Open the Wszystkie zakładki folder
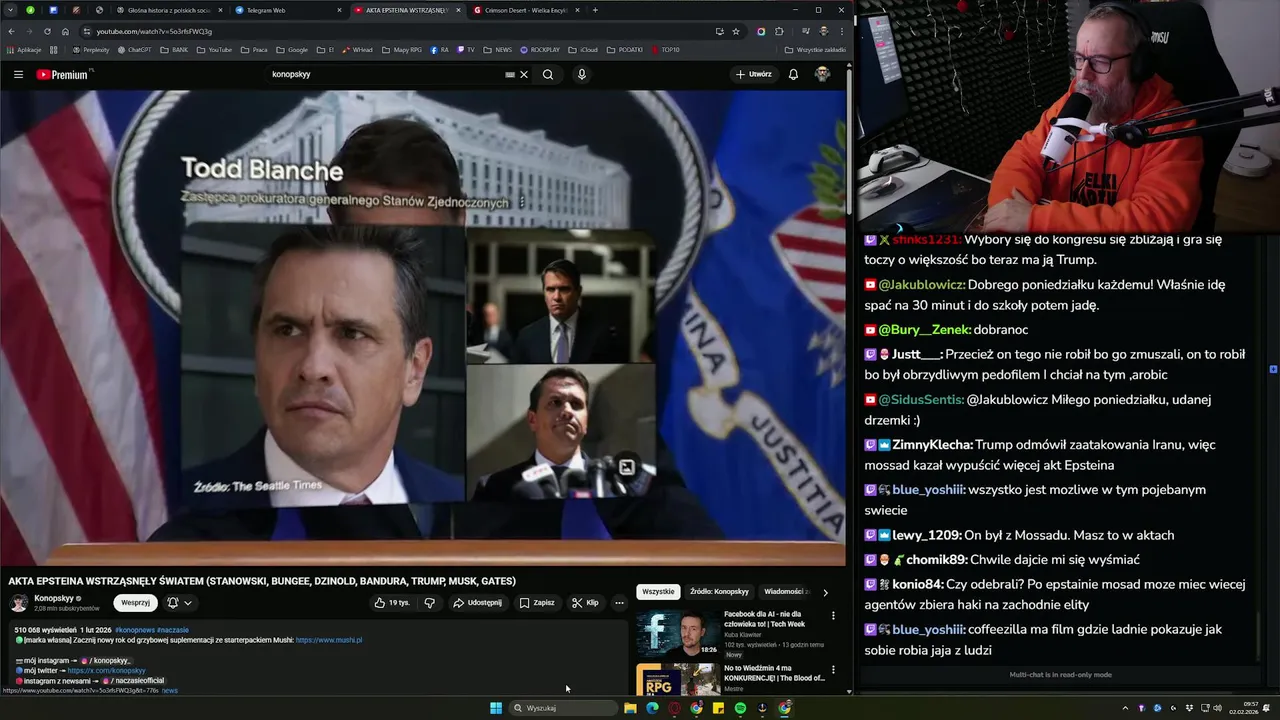Image resolution: width=1280 pixels, height=720 pixels. pyautogui.click(x=815, y=49)
